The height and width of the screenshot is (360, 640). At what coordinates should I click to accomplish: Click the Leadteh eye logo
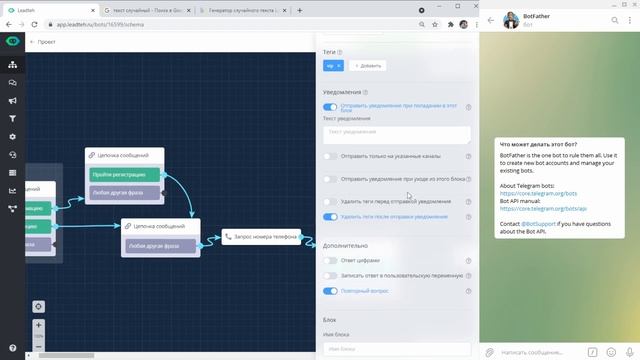pos(13,41)
